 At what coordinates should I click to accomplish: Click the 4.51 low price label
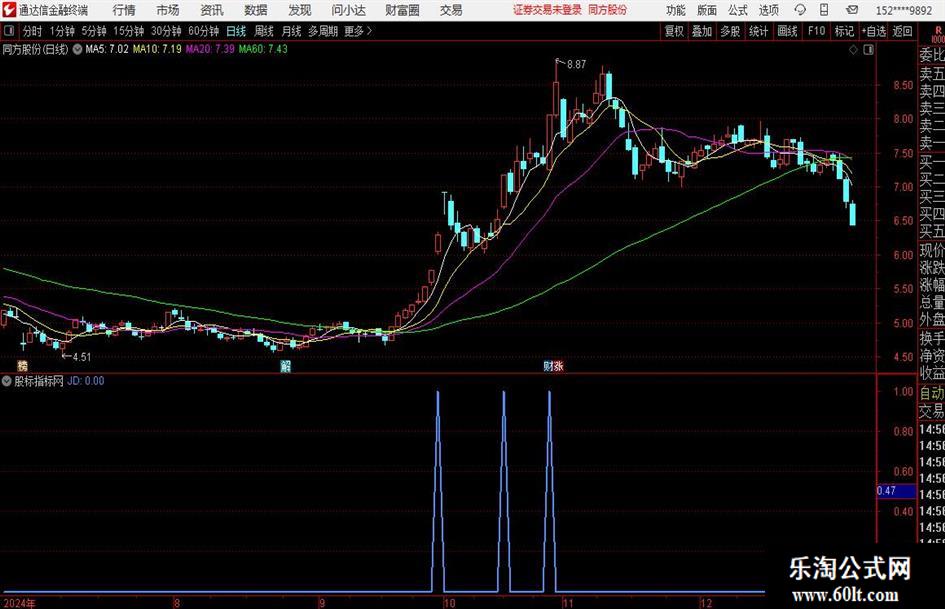pos(81,357)
